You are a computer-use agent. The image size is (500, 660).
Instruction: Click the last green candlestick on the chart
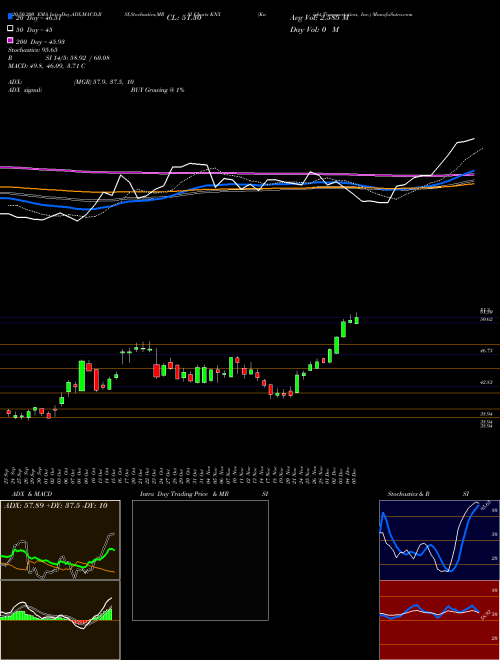click(356, 320)
